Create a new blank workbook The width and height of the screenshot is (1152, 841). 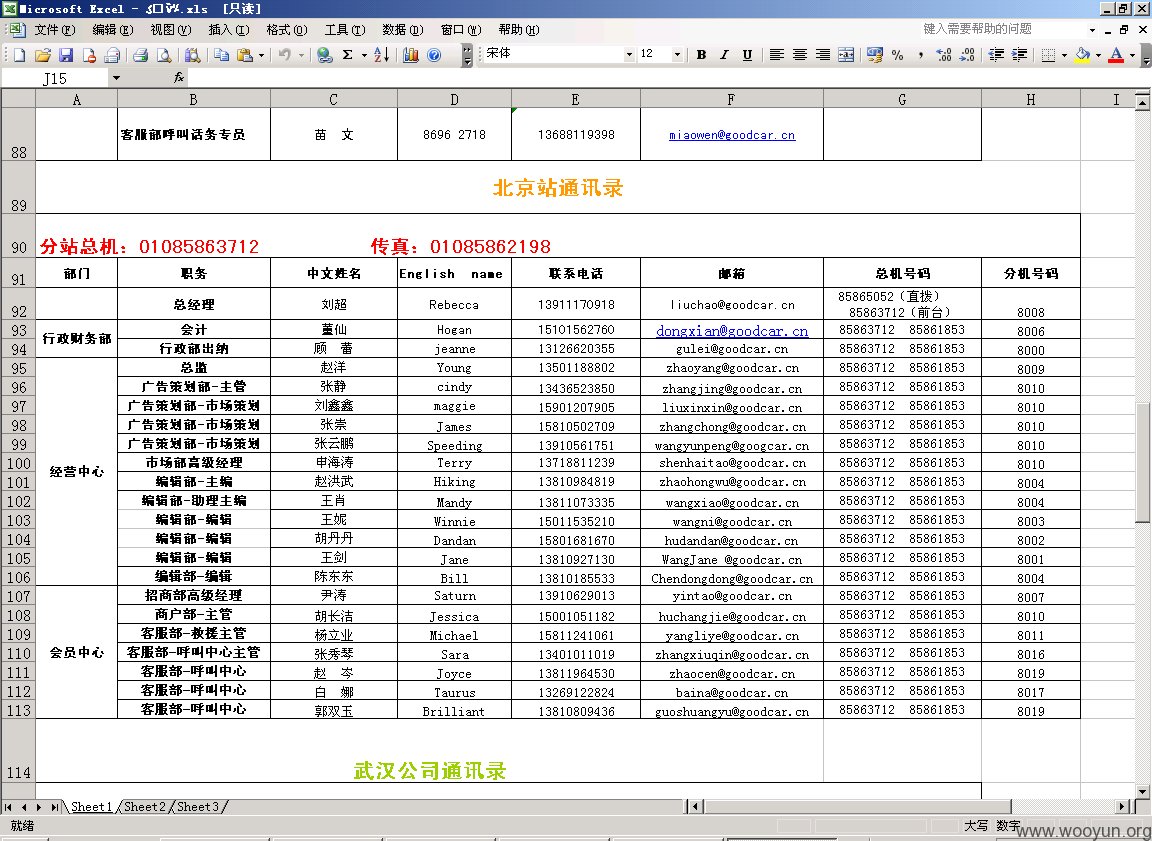[20, 55]
